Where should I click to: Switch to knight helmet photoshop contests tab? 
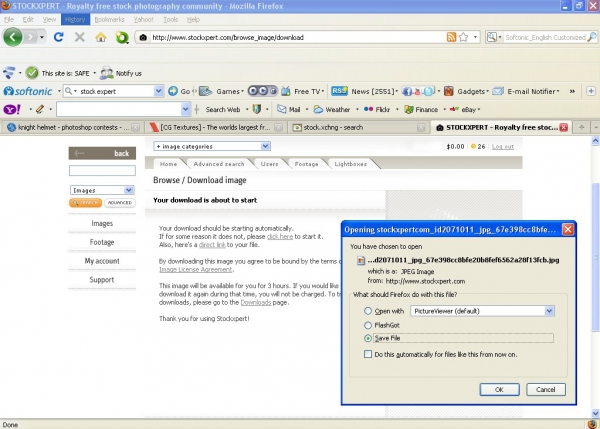[x=72, y=127]
